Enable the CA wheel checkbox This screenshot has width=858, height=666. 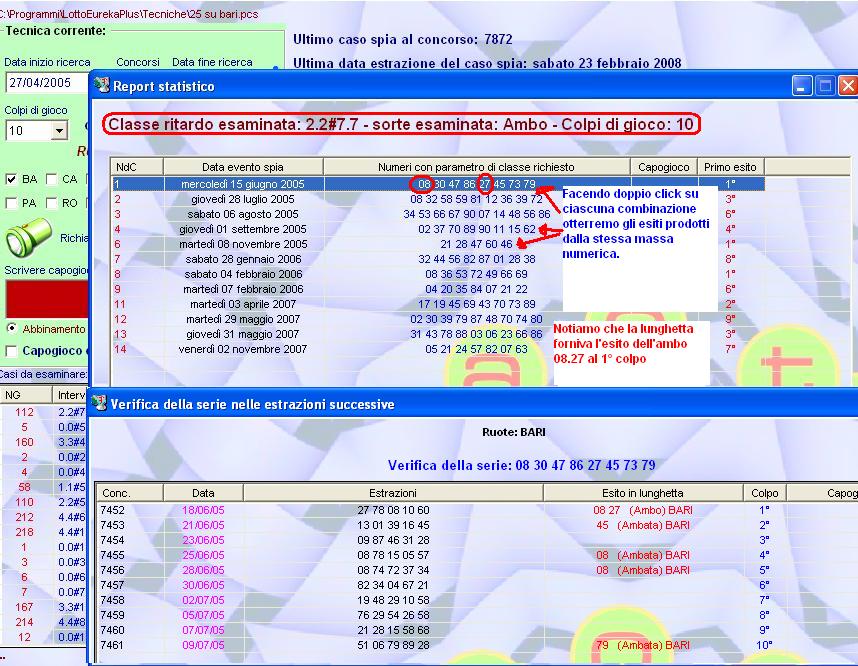pos(51,179)
